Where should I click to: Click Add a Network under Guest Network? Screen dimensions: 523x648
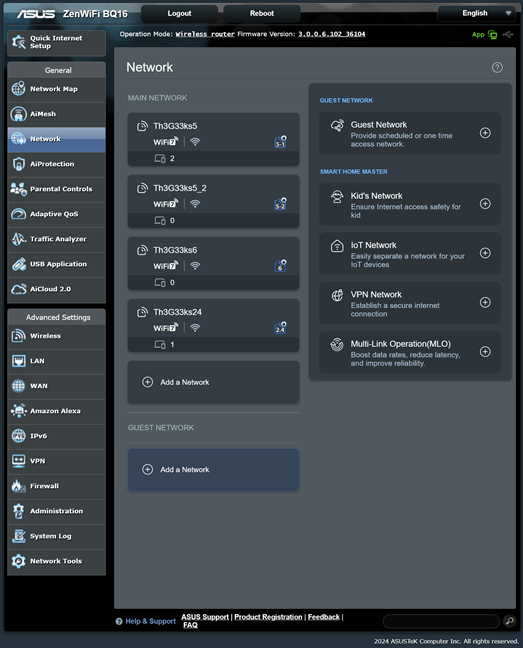(213, 470)
